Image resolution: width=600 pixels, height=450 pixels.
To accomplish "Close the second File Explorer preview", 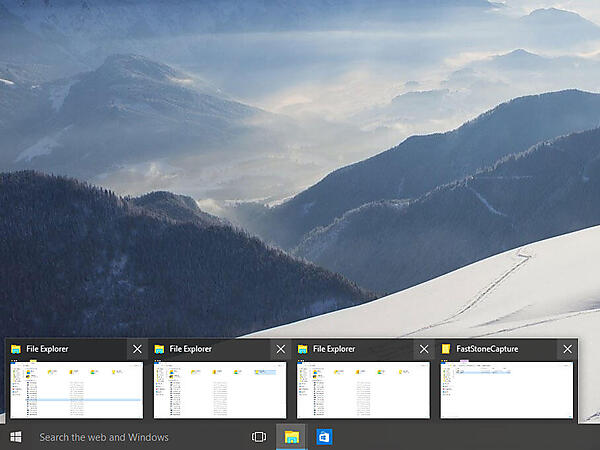I will click(281, 349).
